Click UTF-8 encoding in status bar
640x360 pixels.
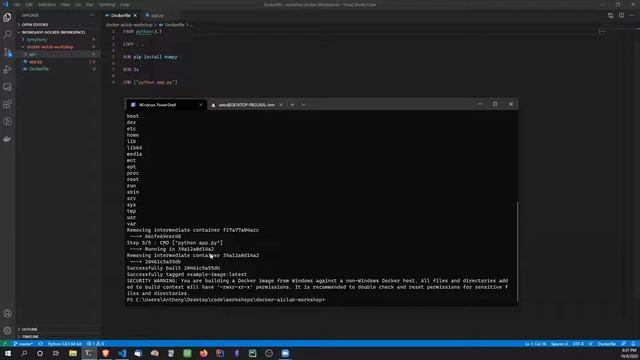pos(578,344)
